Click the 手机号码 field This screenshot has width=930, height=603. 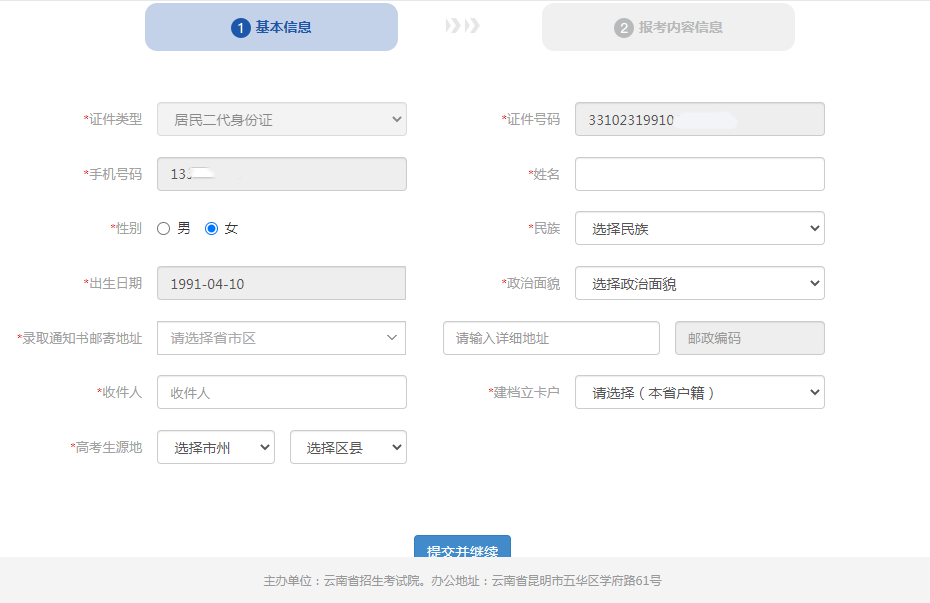click(x=281, y=174)
